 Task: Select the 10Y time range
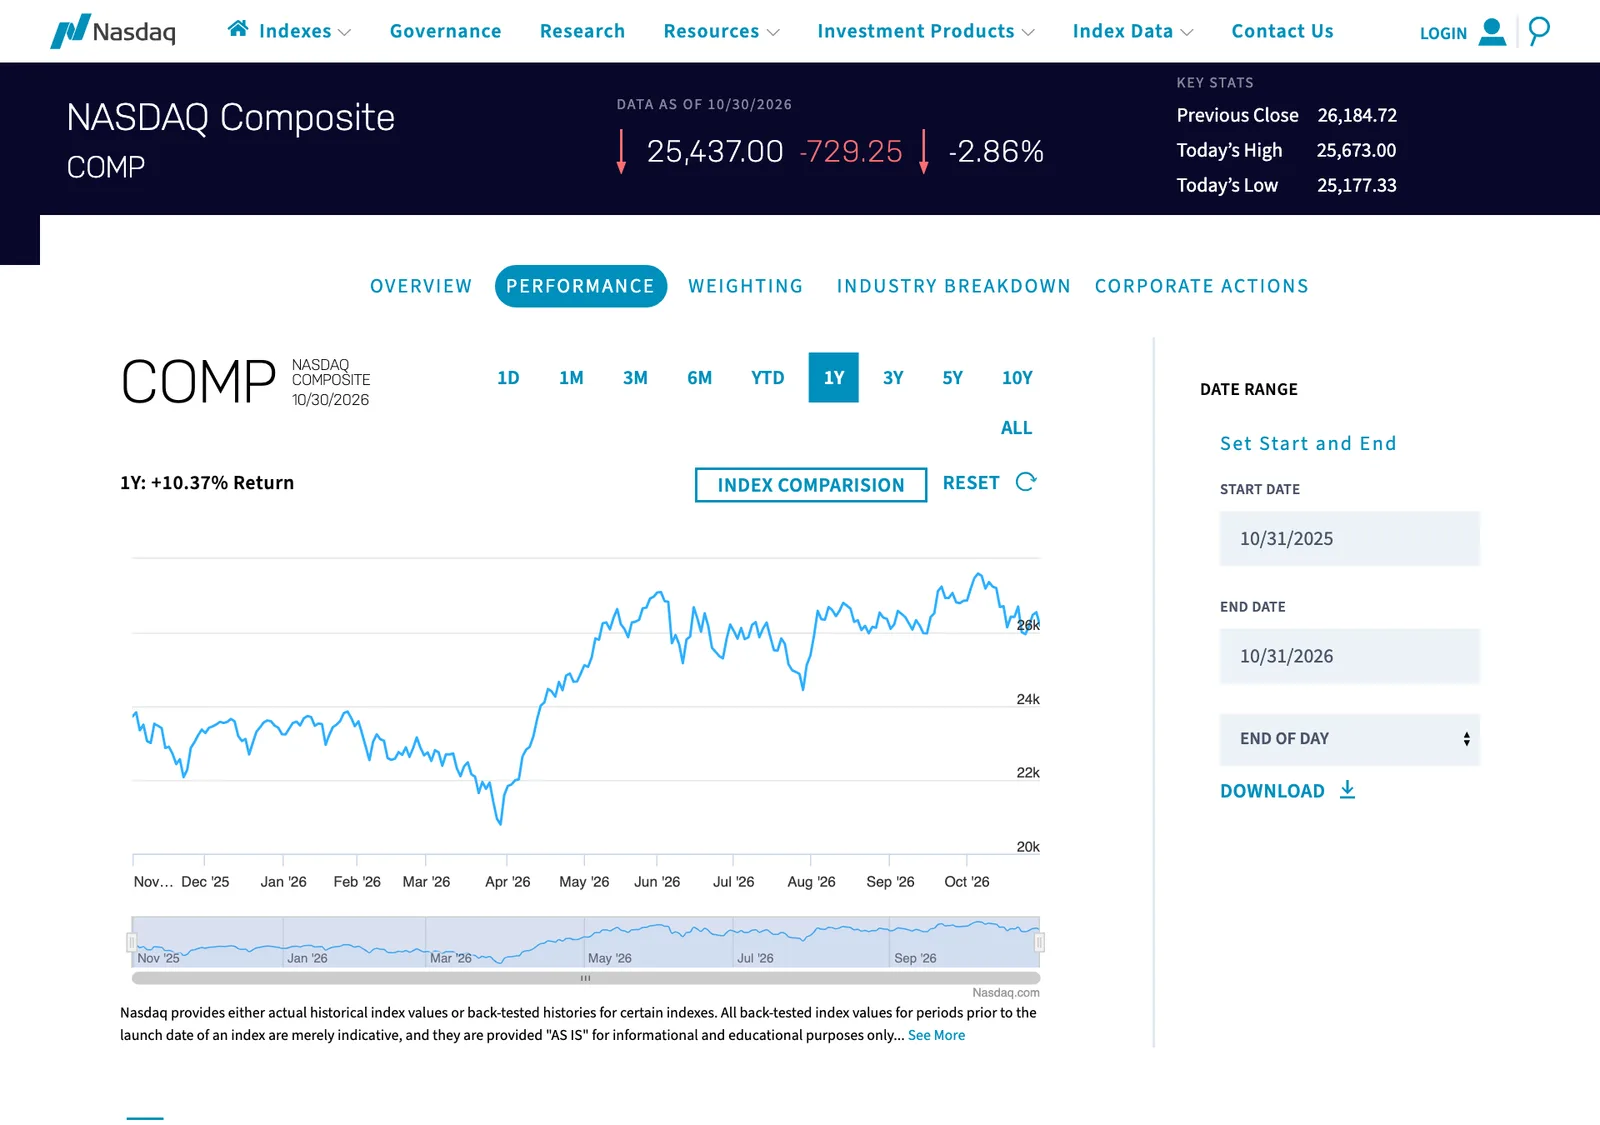1017,378
